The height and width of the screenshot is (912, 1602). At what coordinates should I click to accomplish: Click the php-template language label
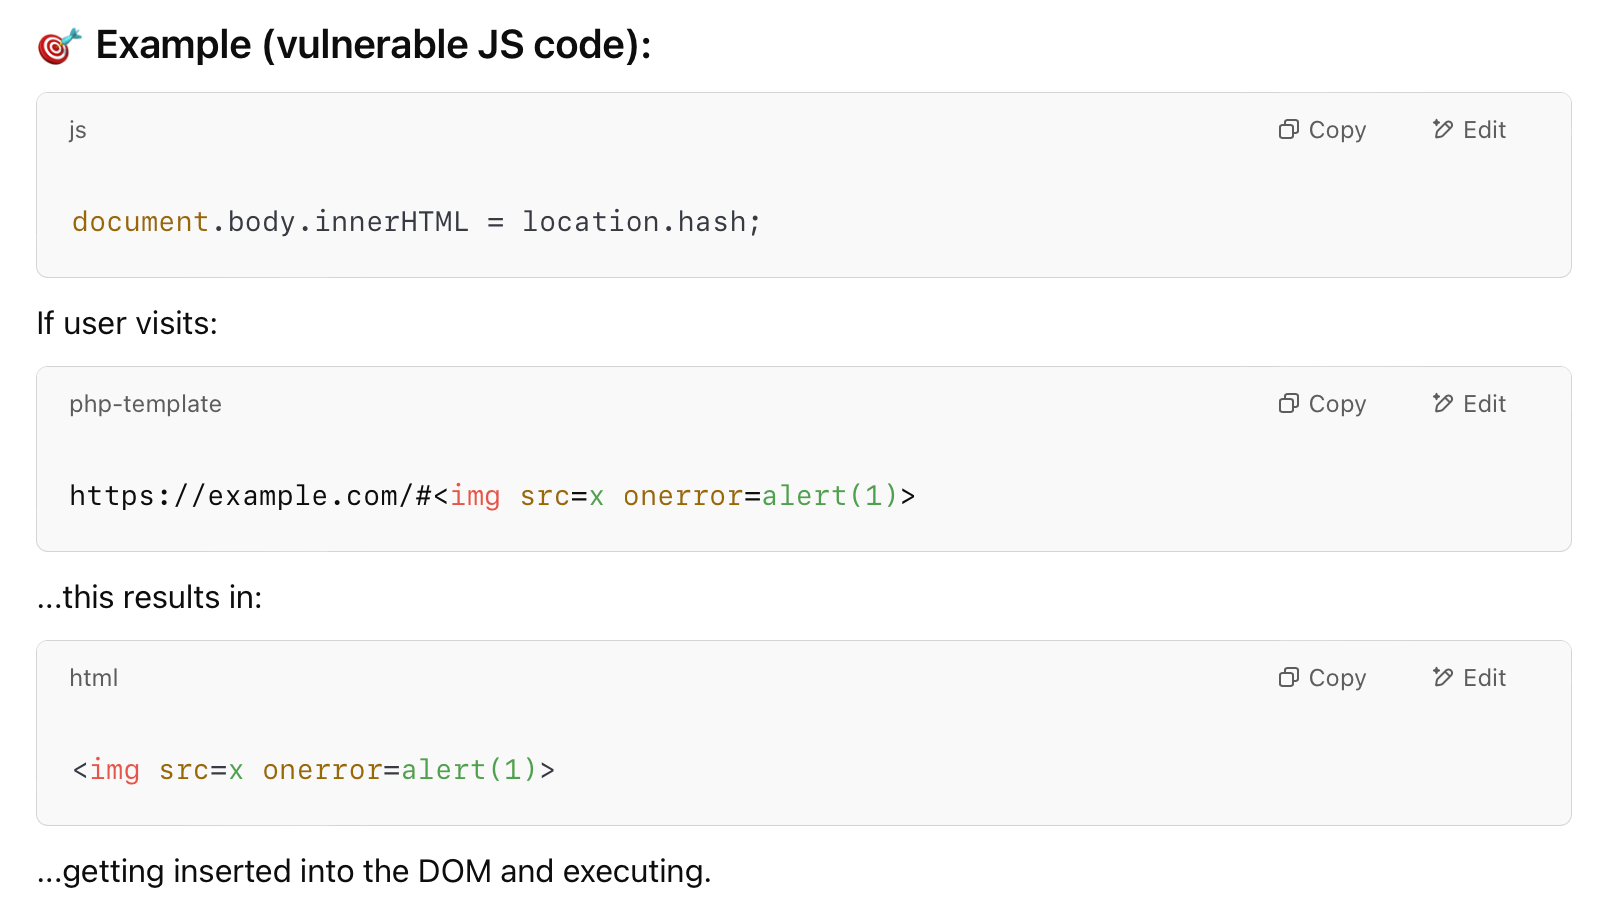tap(145, 404)
